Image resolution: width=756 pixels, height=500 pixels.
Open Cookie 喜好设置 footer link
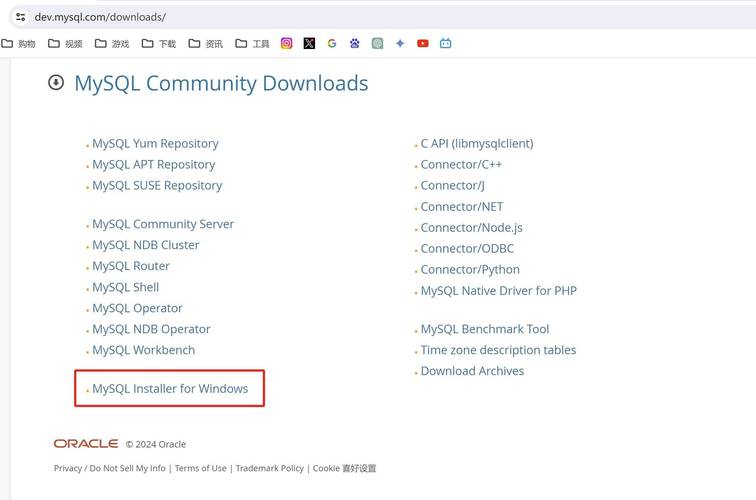pyautogui.click(x=344, y=468)
